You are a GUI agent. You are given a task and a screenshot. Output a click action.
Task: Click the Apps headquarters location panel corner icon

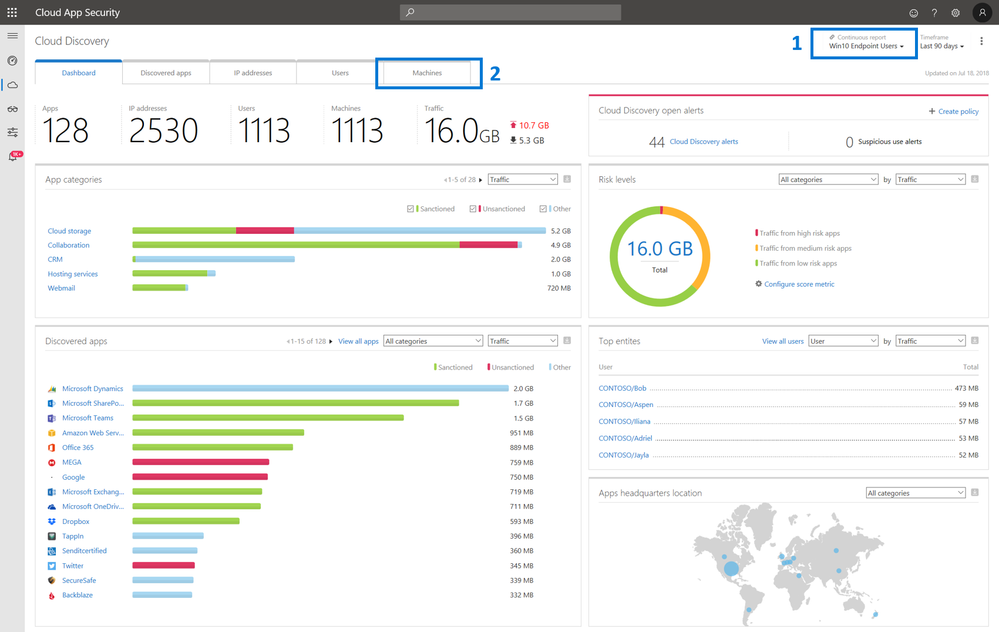tap(975, 492)
